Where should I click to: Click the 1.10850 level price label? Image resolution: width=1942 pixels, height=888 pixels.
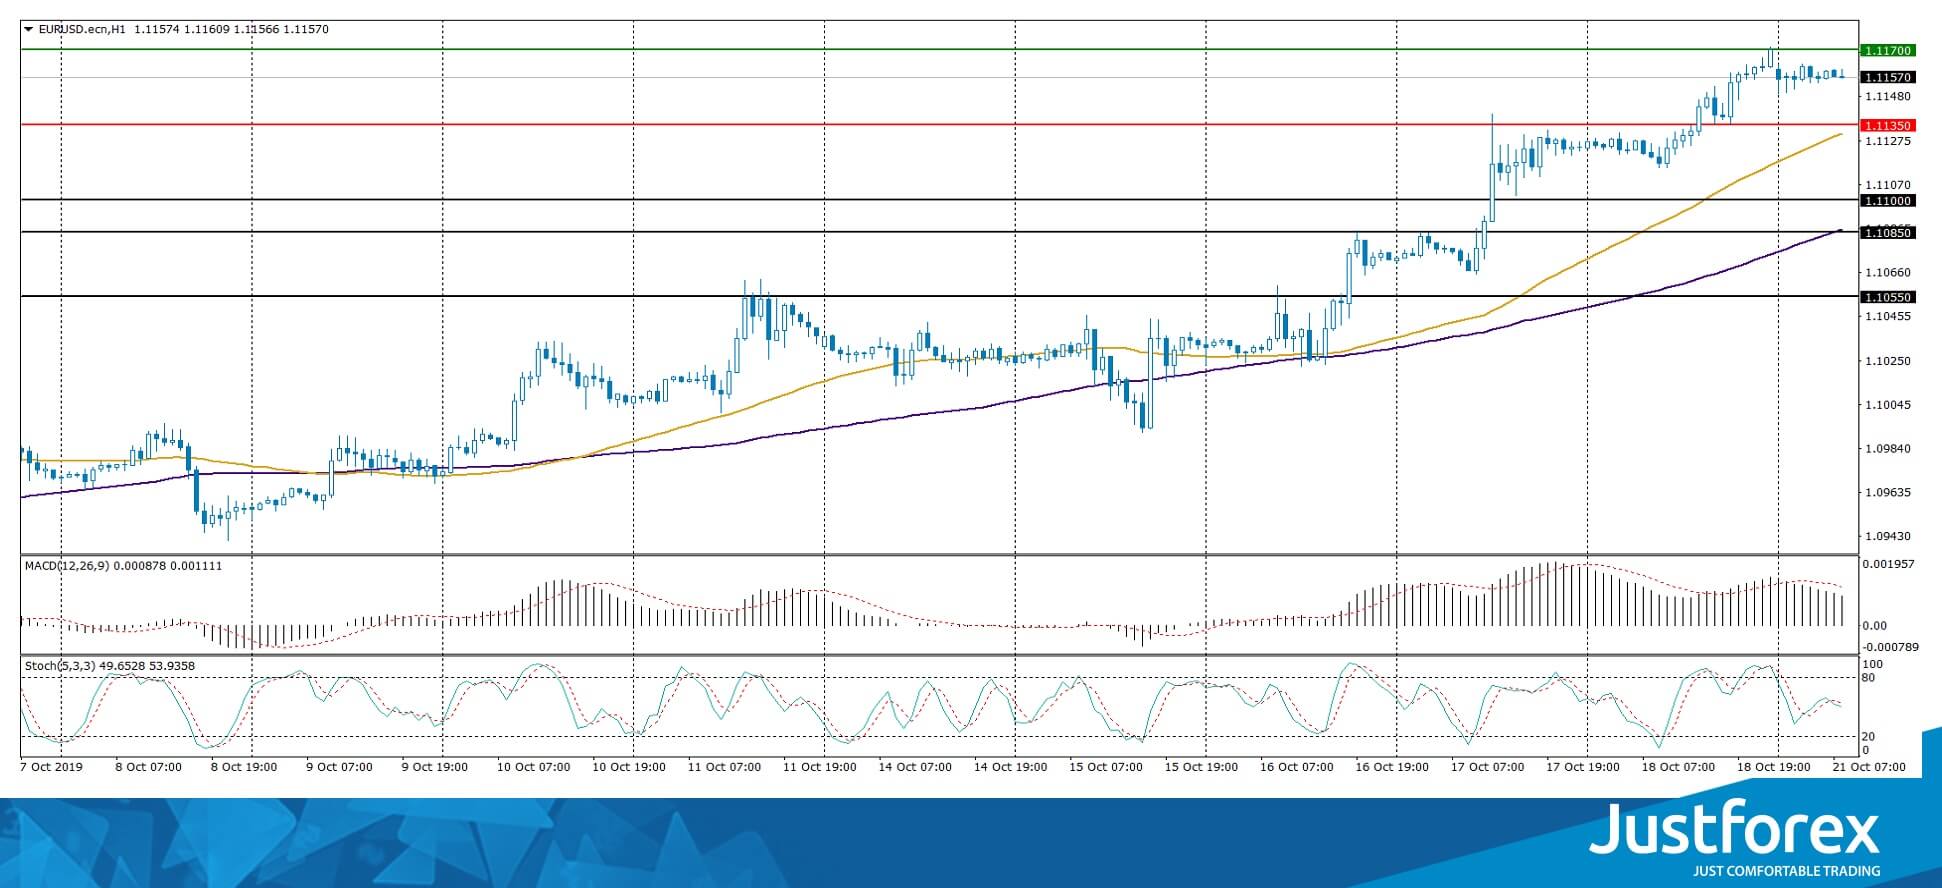(1886, 233)
